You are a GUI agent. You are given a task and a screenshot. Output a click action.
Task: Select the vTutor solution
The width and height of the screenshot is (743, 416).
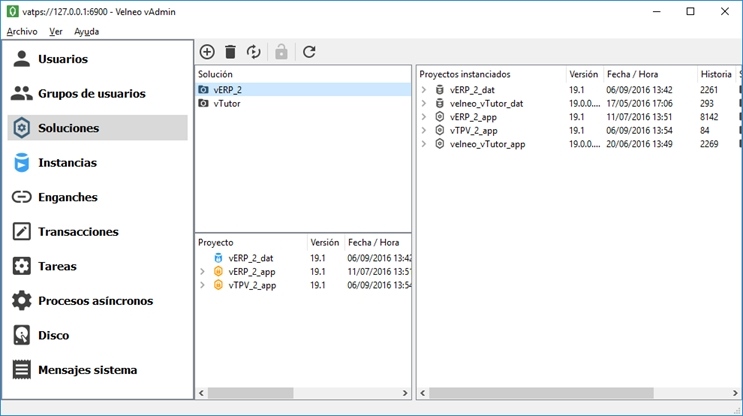click(227, 103)
